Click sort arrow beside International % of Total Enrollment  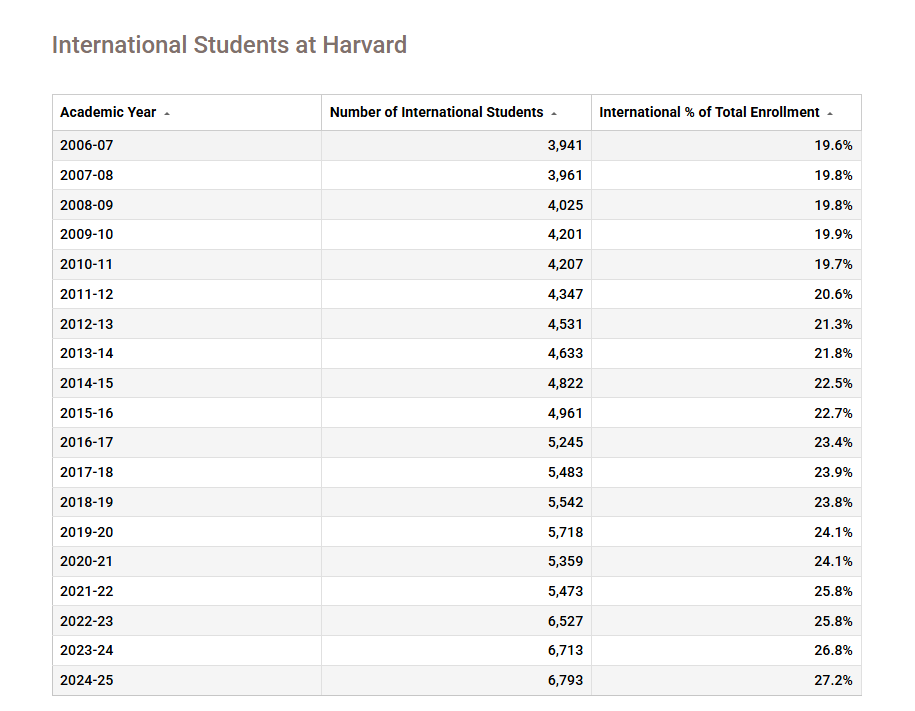(x=830, y=113)
